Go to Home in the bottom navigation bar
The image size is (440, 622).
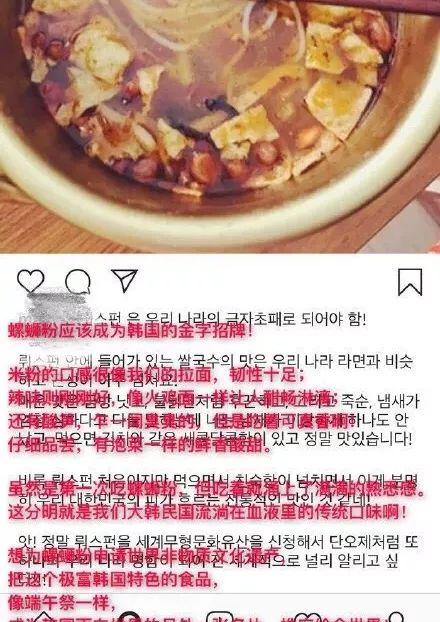point(43,616)
